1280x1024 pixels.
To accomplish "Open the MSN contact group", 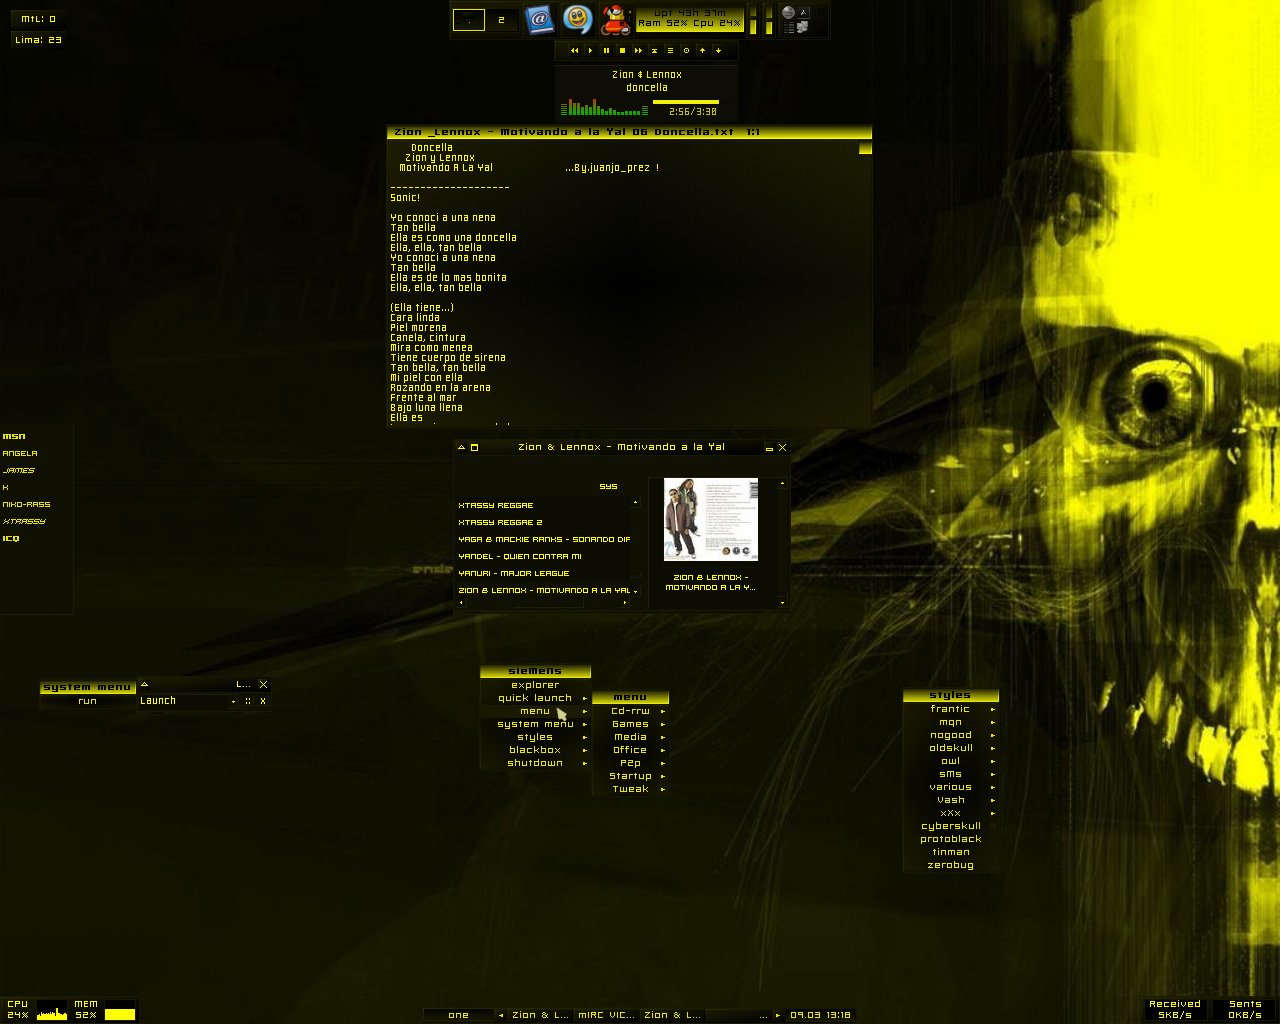I will click(x=14, y=436).
